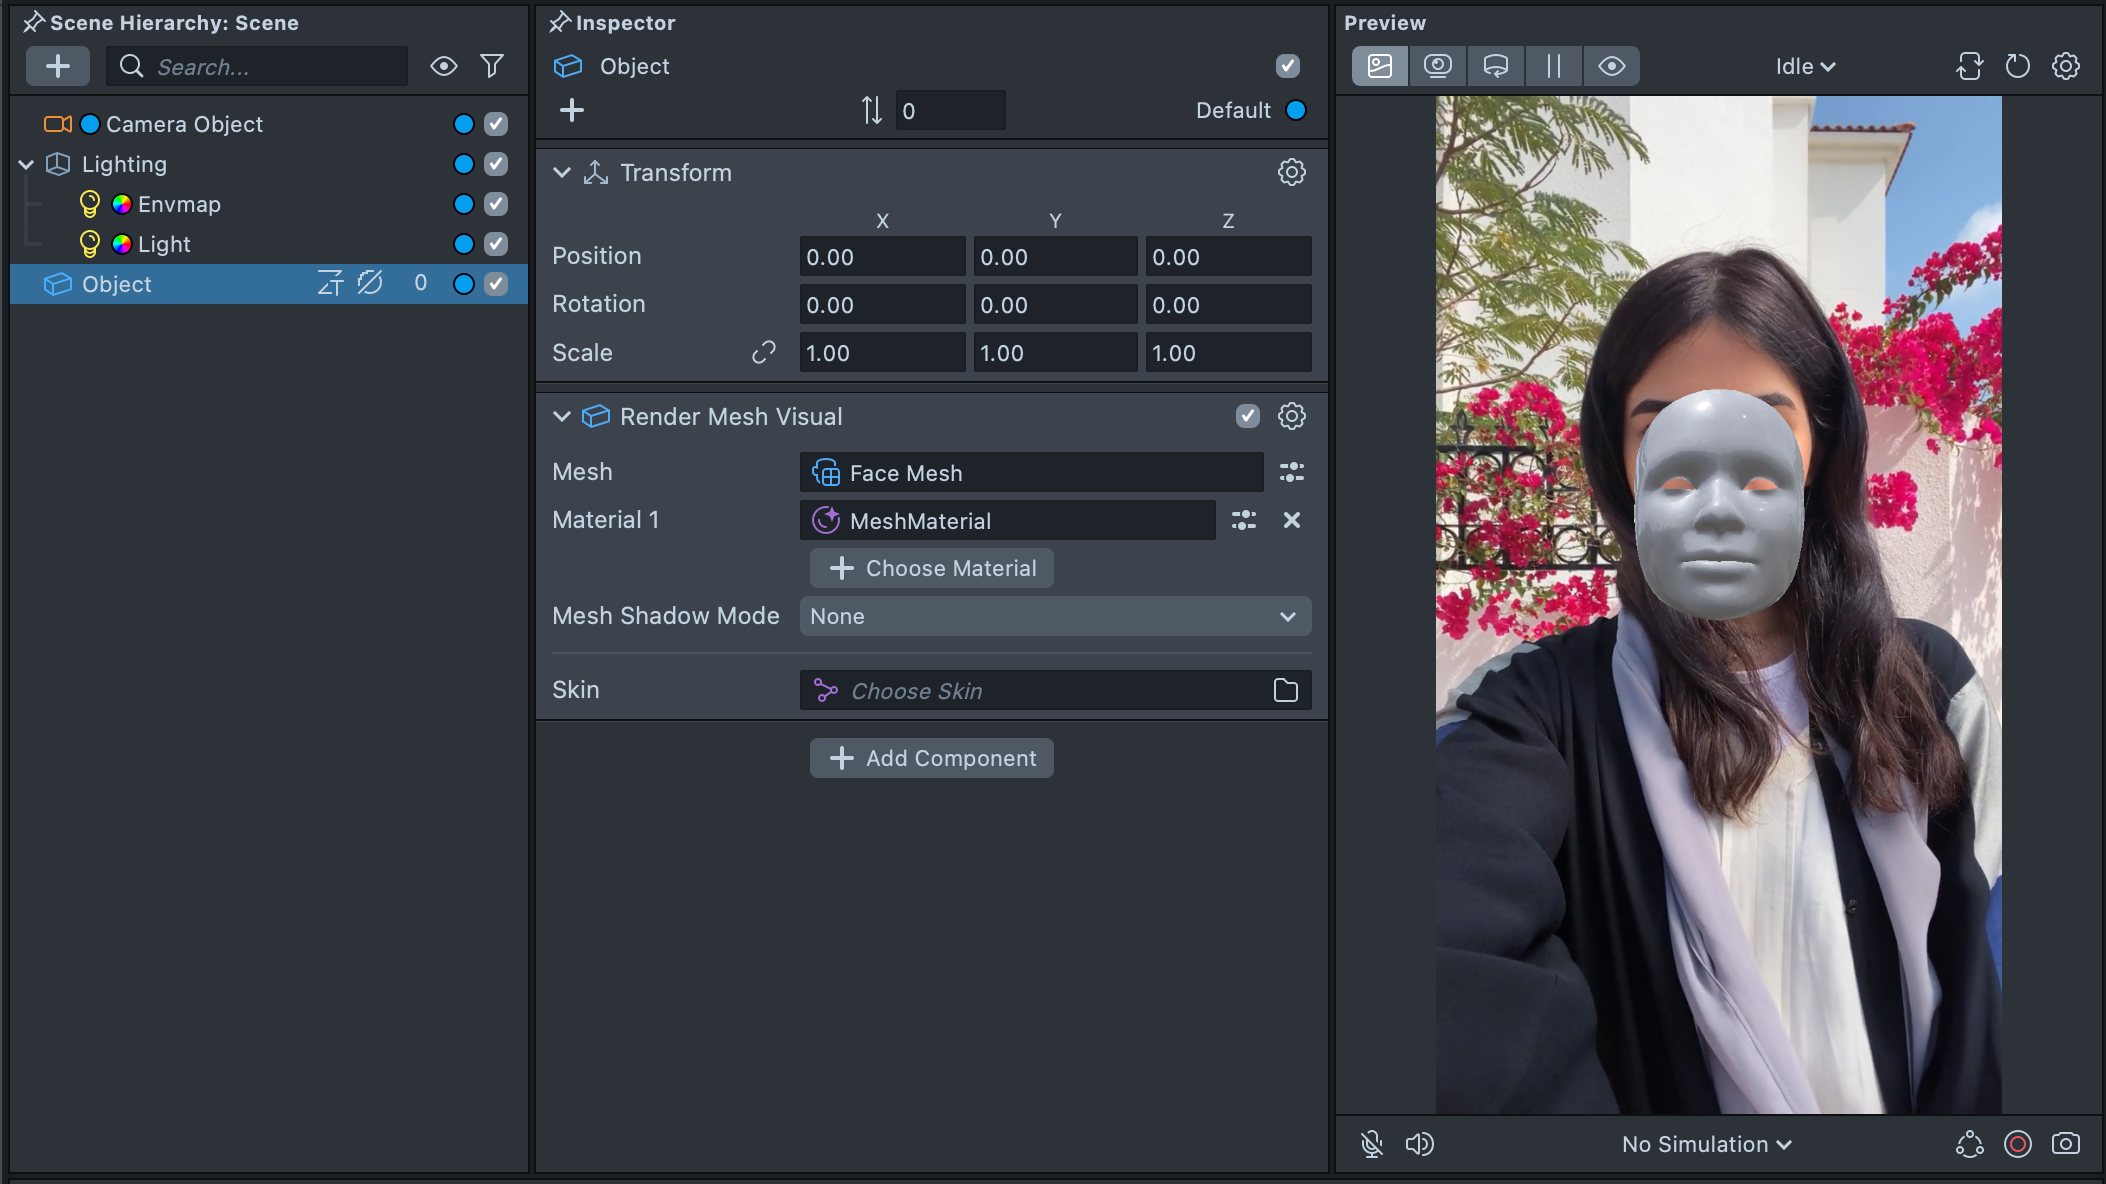Mute the microphone in Preview panel
This screenshot has height=1184, width=2106.
[1372, 1144]
